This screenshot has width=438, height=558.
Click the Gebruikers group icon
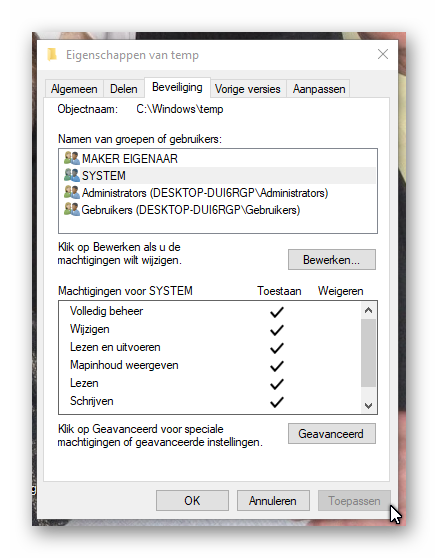[x=72, y=209]
